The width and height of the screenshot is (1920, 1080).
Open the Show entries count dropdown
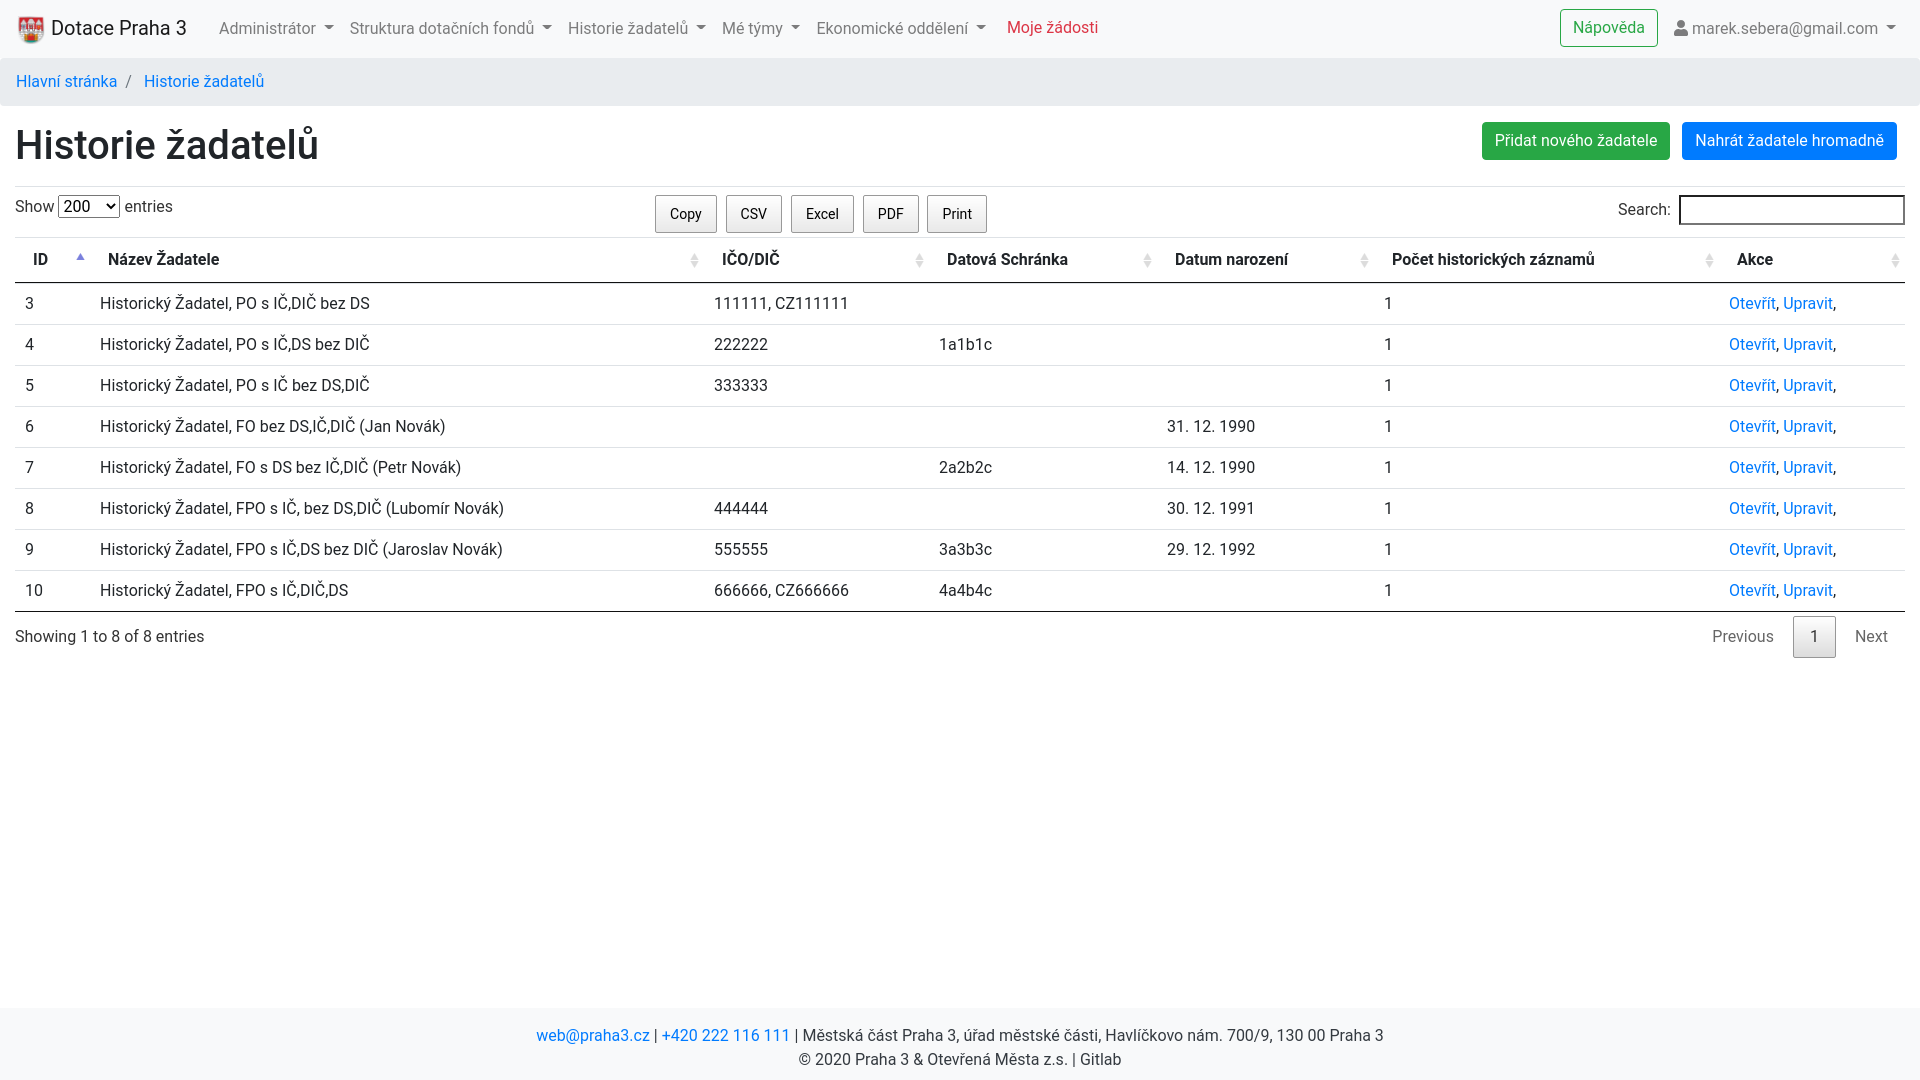(89, 207)
